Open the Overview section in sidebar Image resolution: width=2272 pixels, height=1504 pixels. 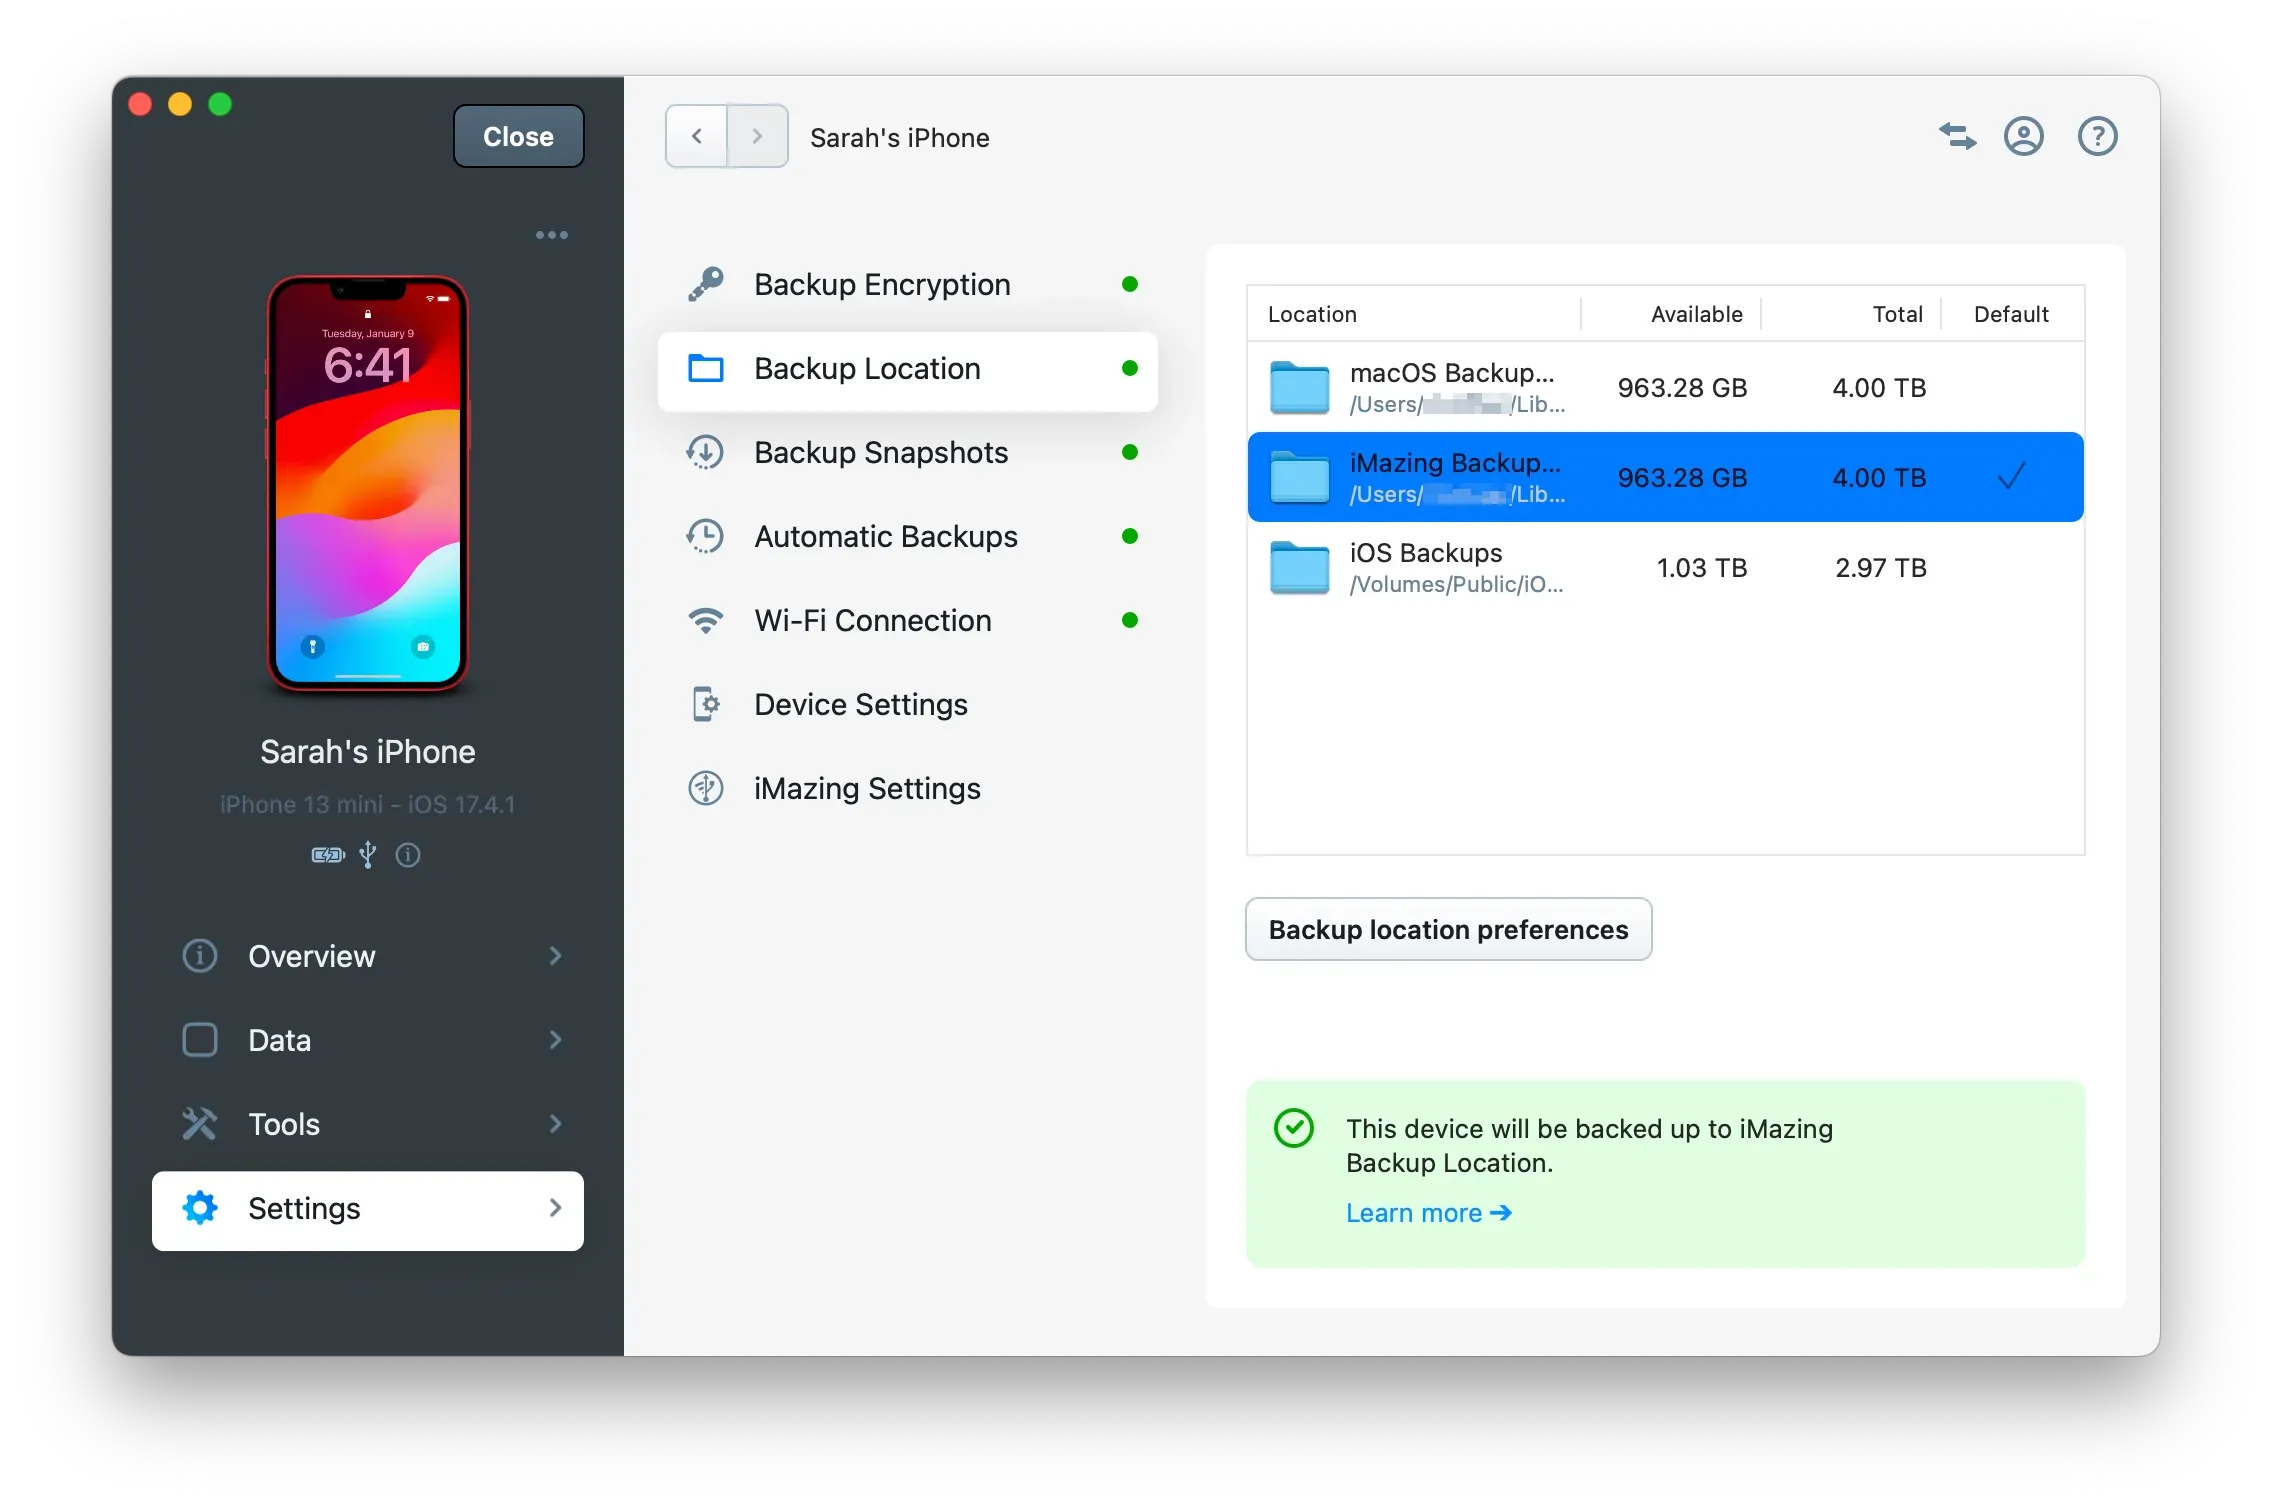[x=312, y=956]
